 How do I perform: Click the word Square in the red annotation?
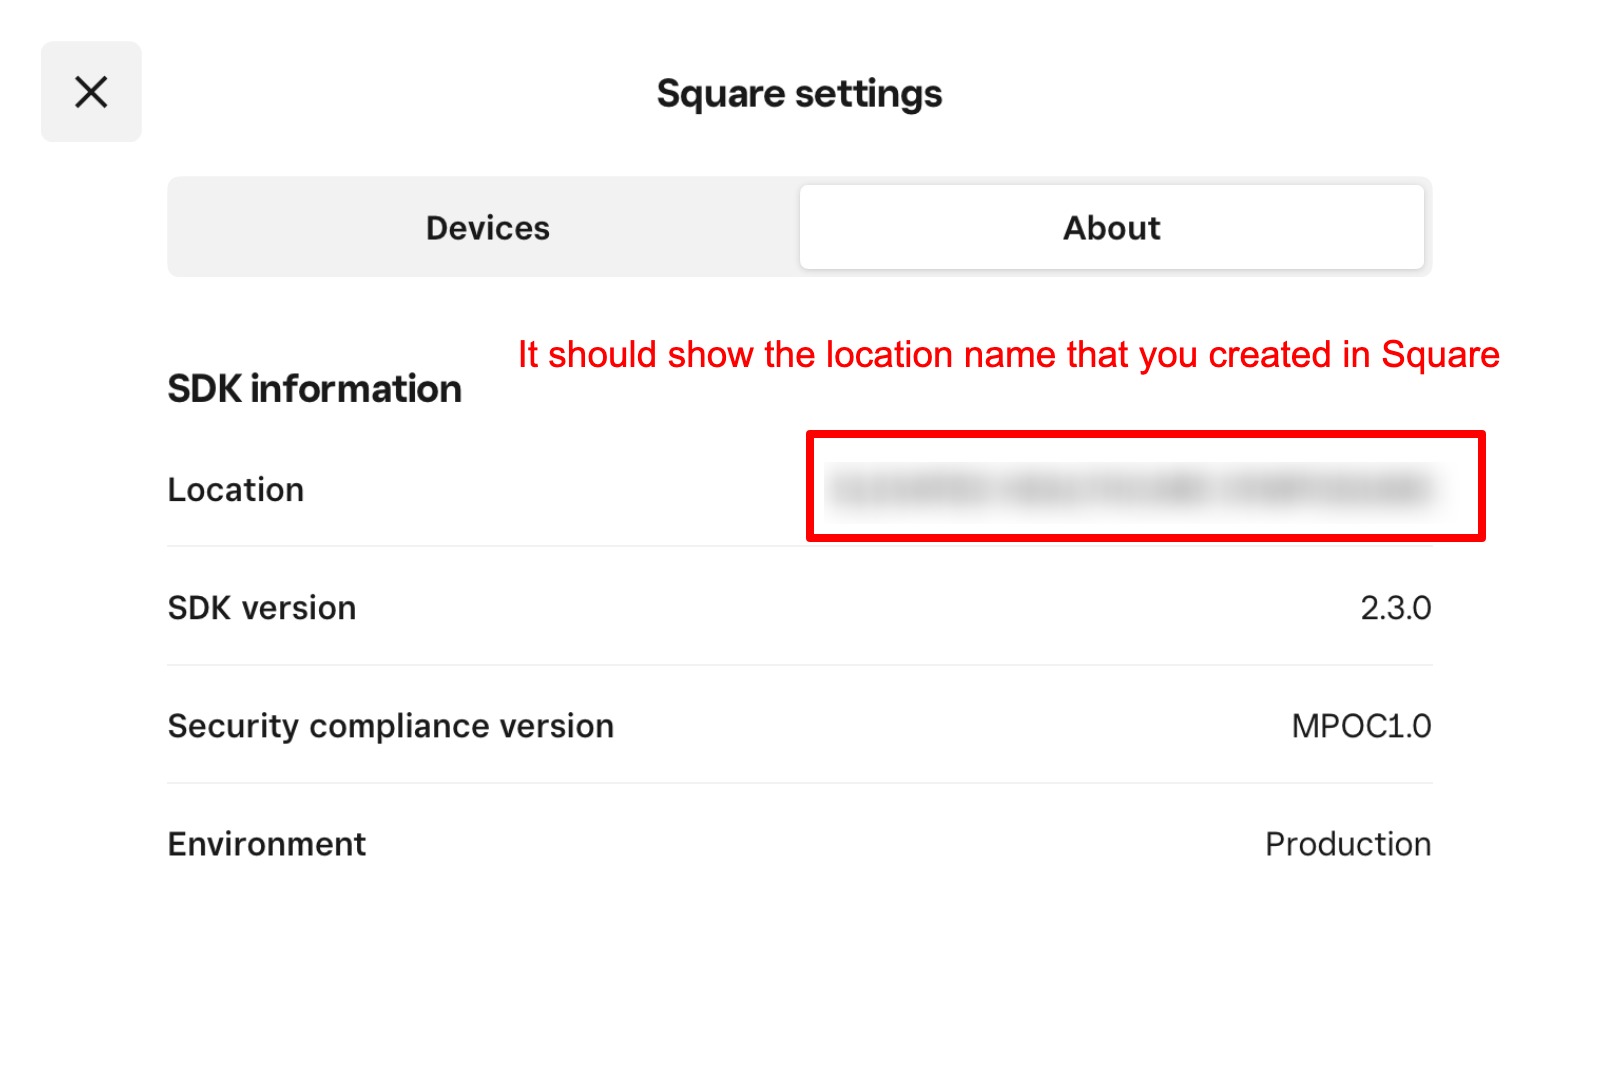[1440, 355]
